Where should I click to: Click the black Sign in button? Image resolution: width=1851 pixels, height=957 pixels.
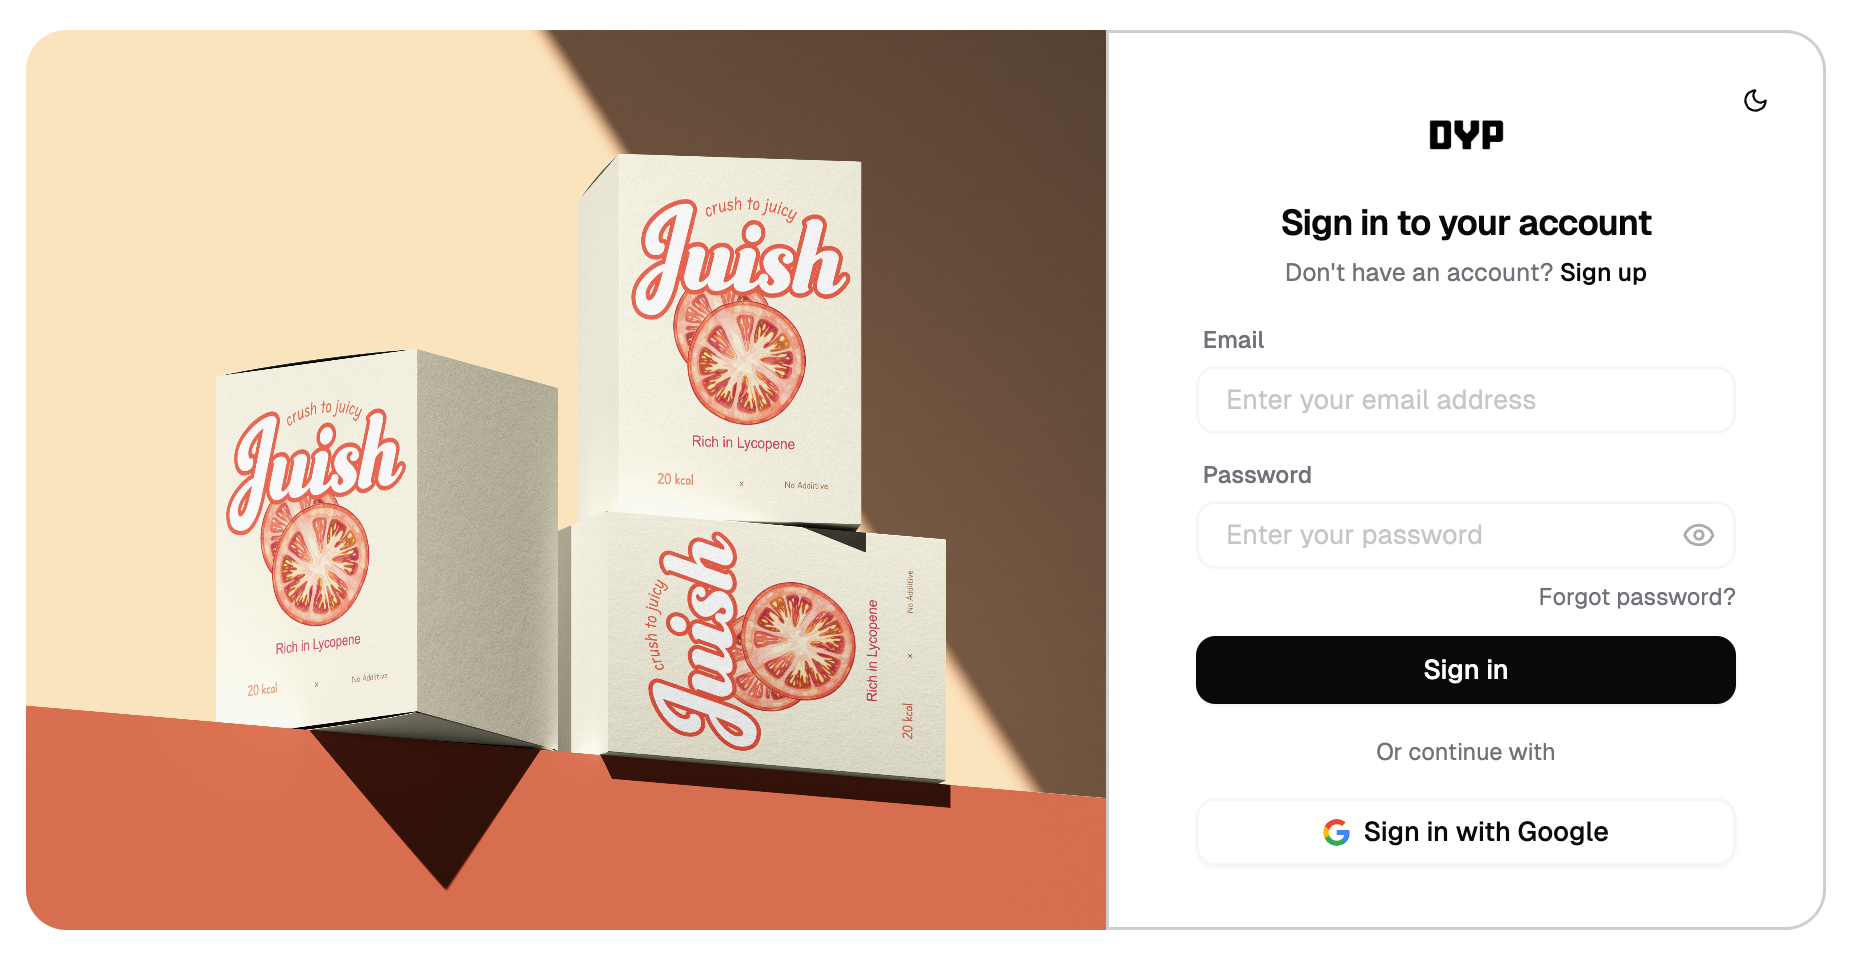pos(1466,670)
